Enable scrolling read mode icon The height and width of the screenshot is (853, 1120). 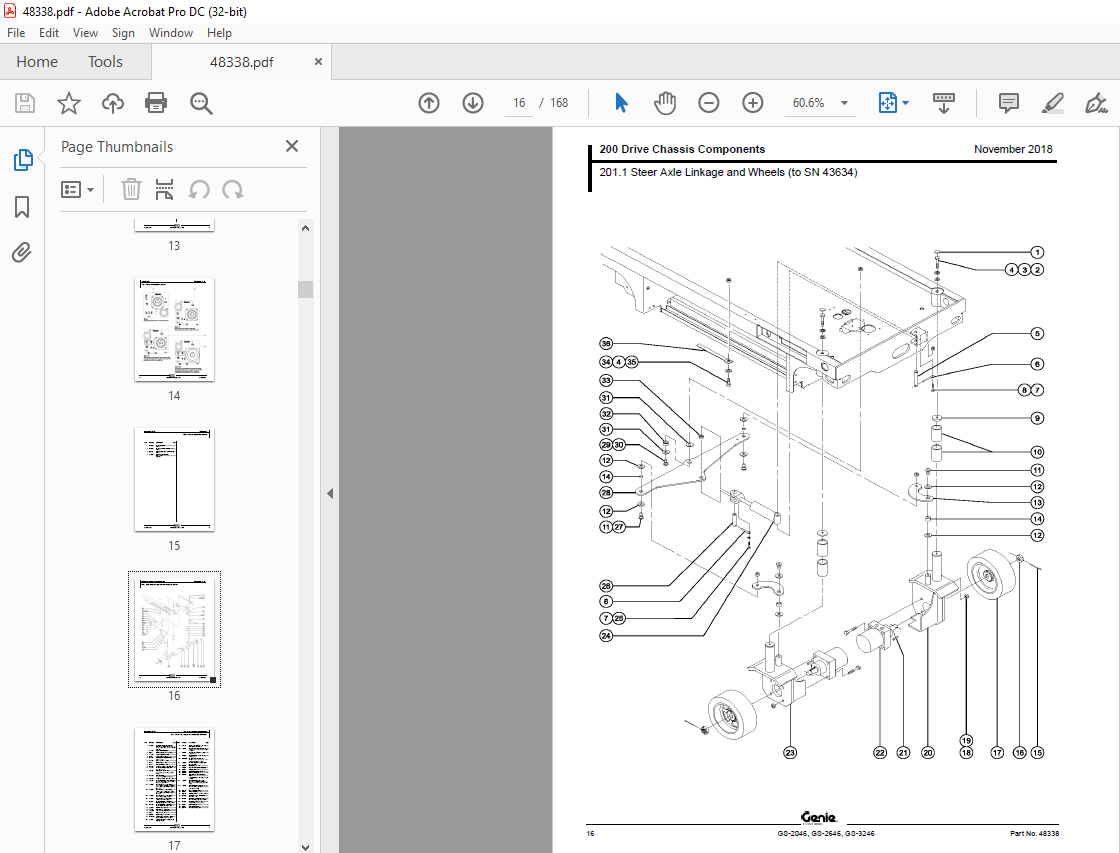click(944, 103)
